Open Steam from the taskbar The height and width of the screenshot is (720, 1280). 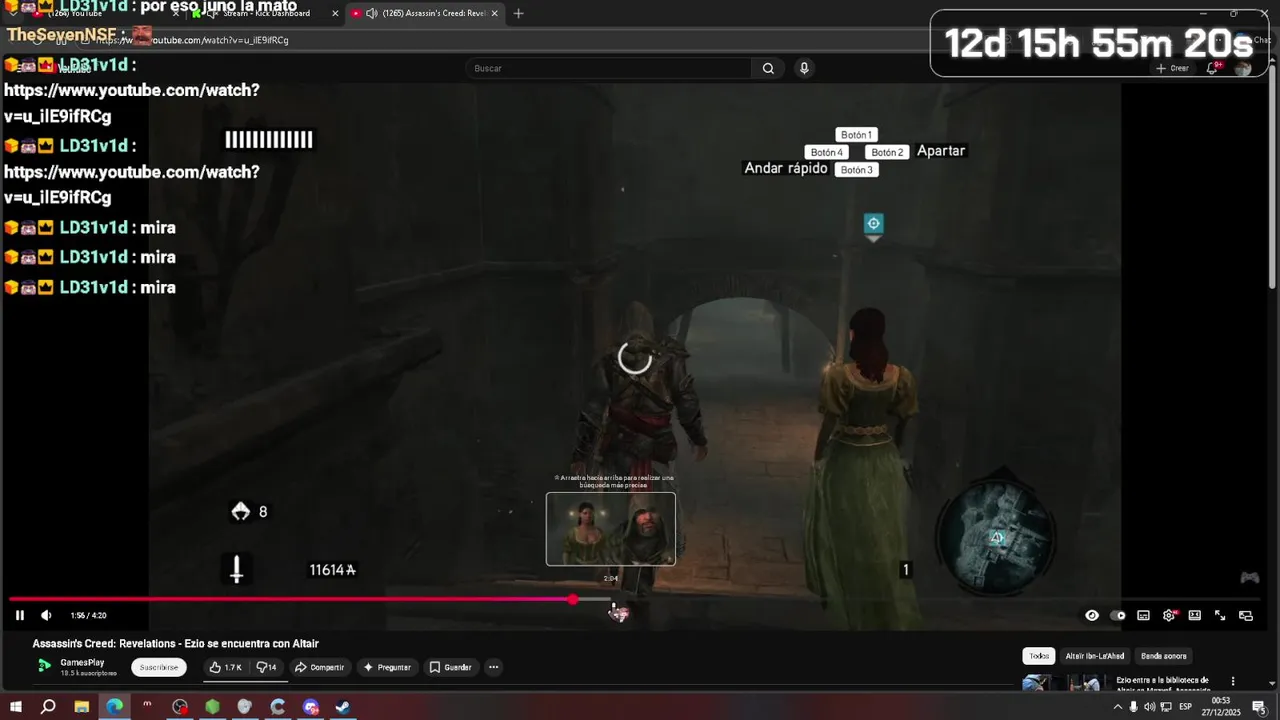pos(342,707)
